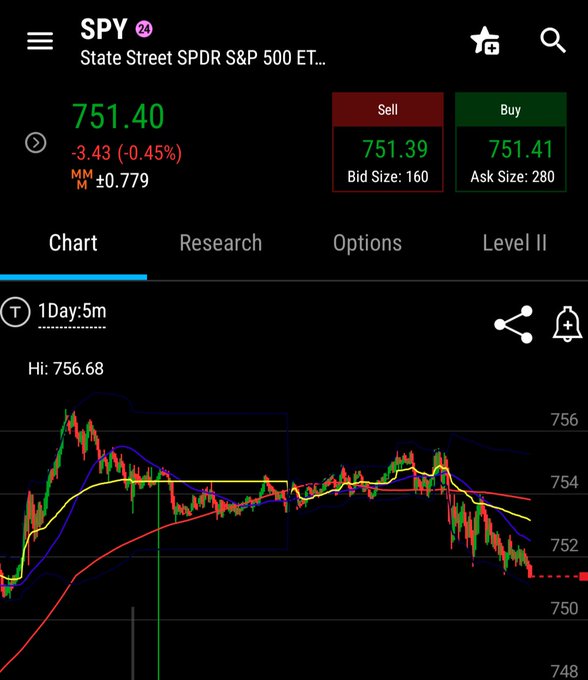Tap the Market Maker Move MMM icon
Screen dimensions: 588x680
82,180
